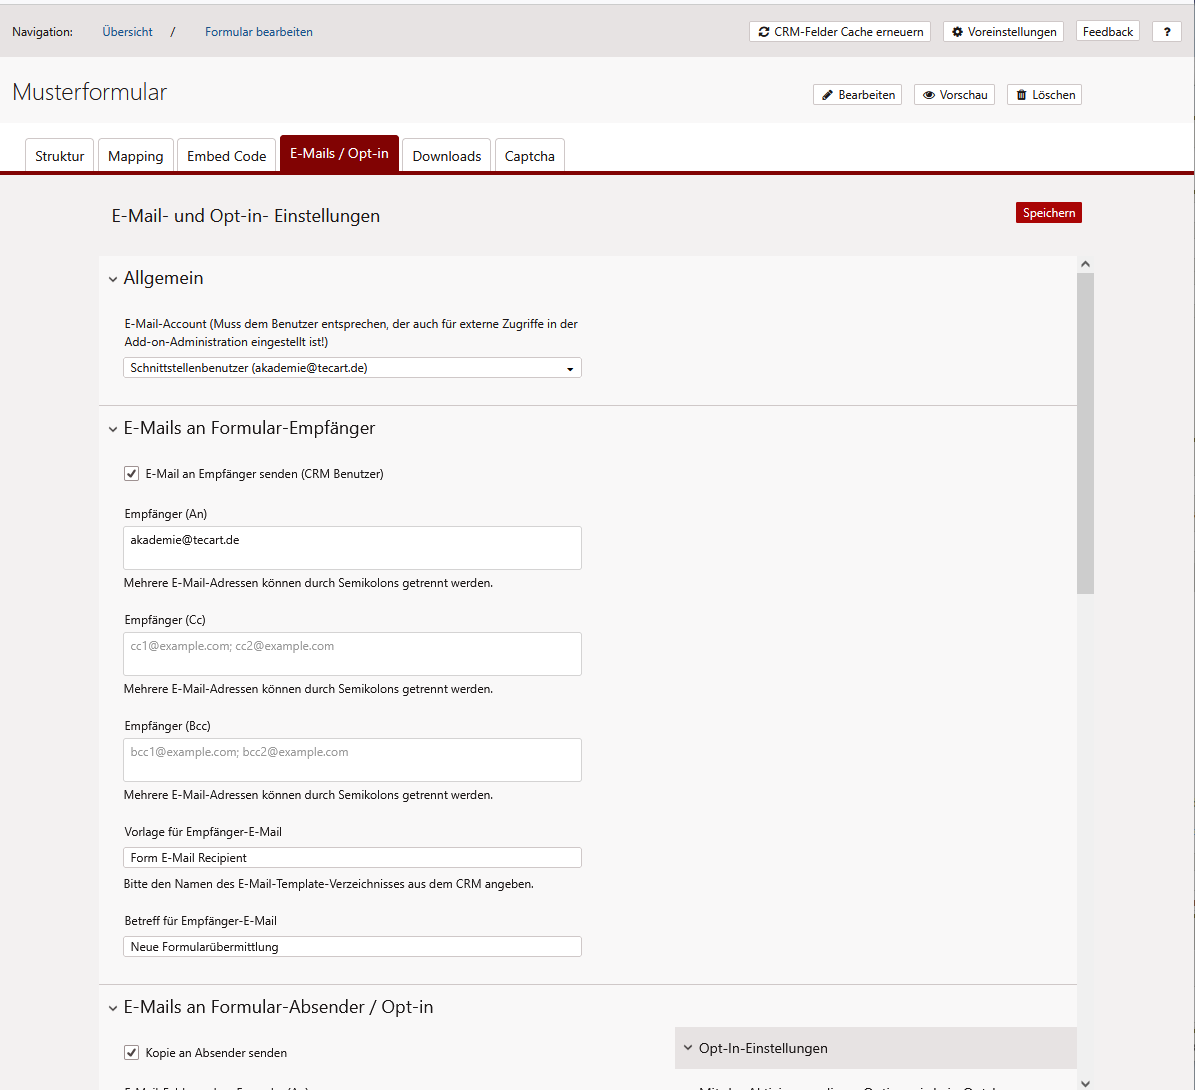The height and width of the screenshot is (1090, 1195).
Task: Open the E-Mail-Account dropdown
Action: (x=352, y=368)
